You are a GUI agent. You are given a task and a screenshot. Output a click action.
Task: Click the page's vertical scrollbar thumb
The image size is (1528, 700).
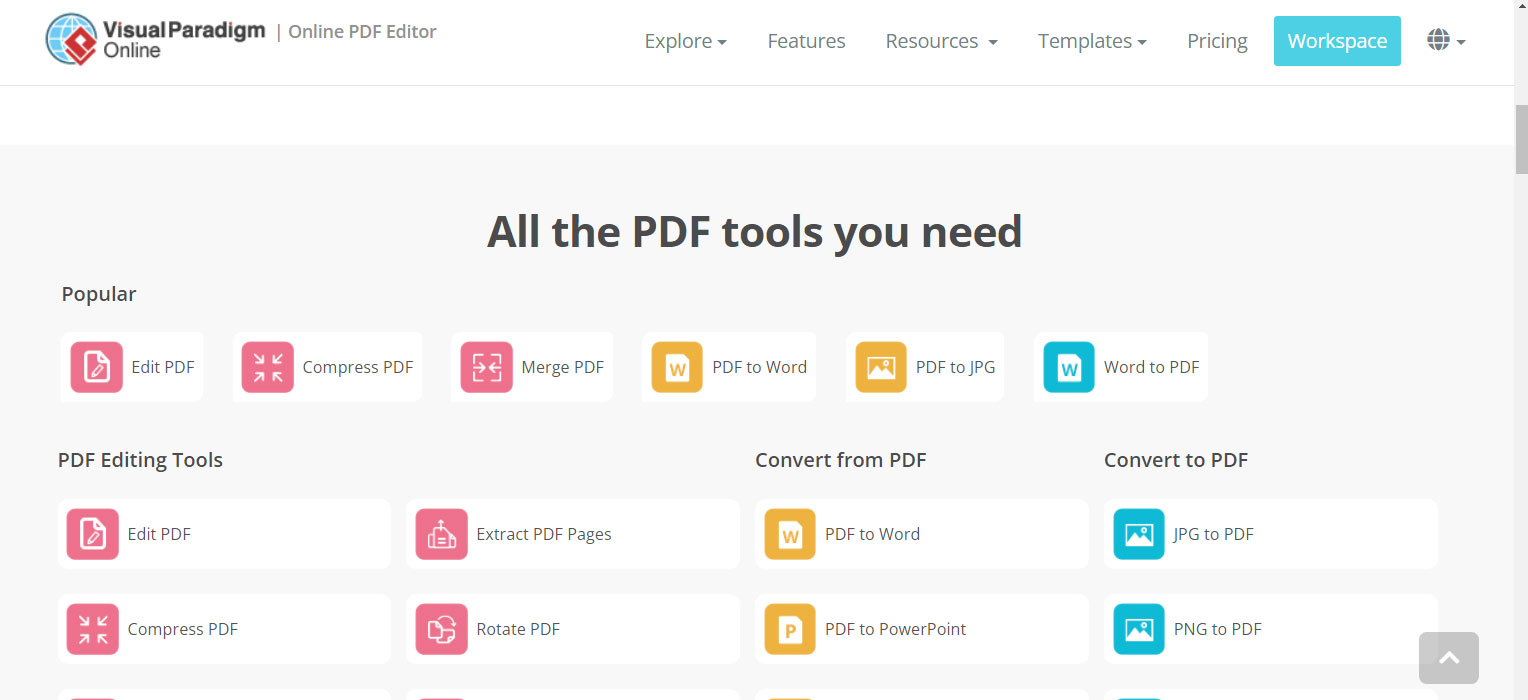(x=1521, y=138)
